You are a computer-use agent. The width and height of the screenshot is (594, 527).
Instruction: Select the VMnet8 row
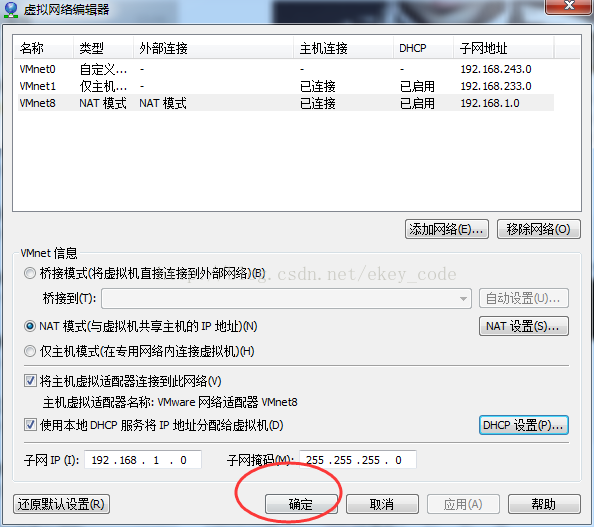(286, 103)
